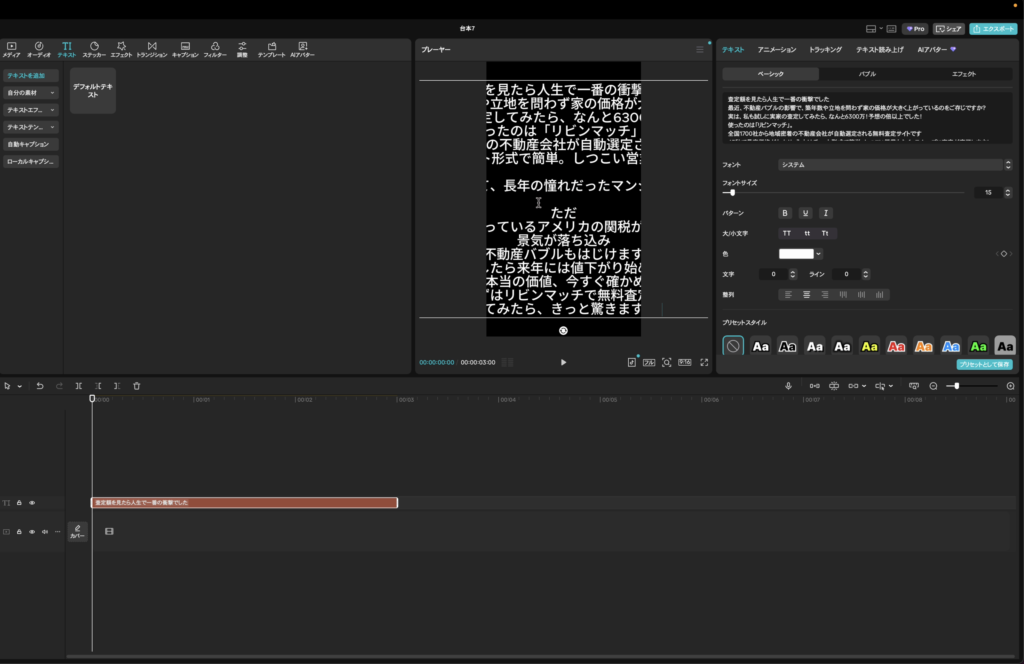The height and width of the screenshot is (664, 1024).
Task: Click the split clip icon
Action: (78, 386)
